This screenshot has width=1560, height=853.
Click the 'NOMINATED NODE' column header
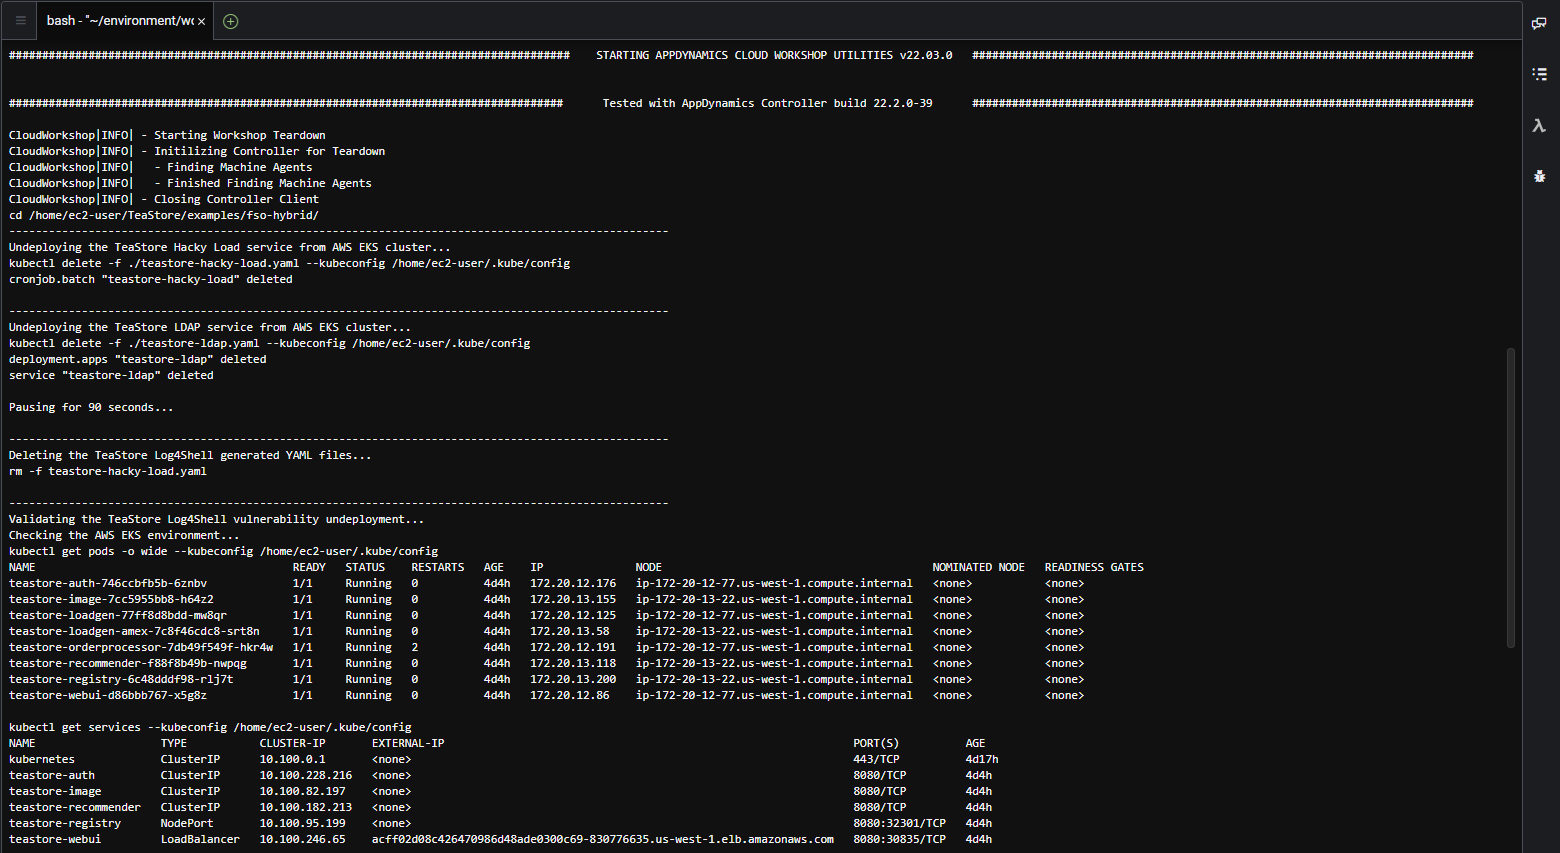click(979, 567)
